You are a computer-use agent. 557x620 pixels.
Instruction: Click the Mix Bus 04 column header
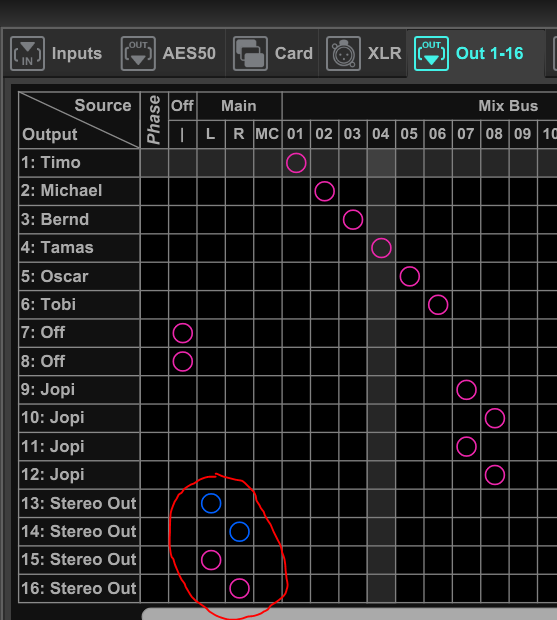coord(381,134)
